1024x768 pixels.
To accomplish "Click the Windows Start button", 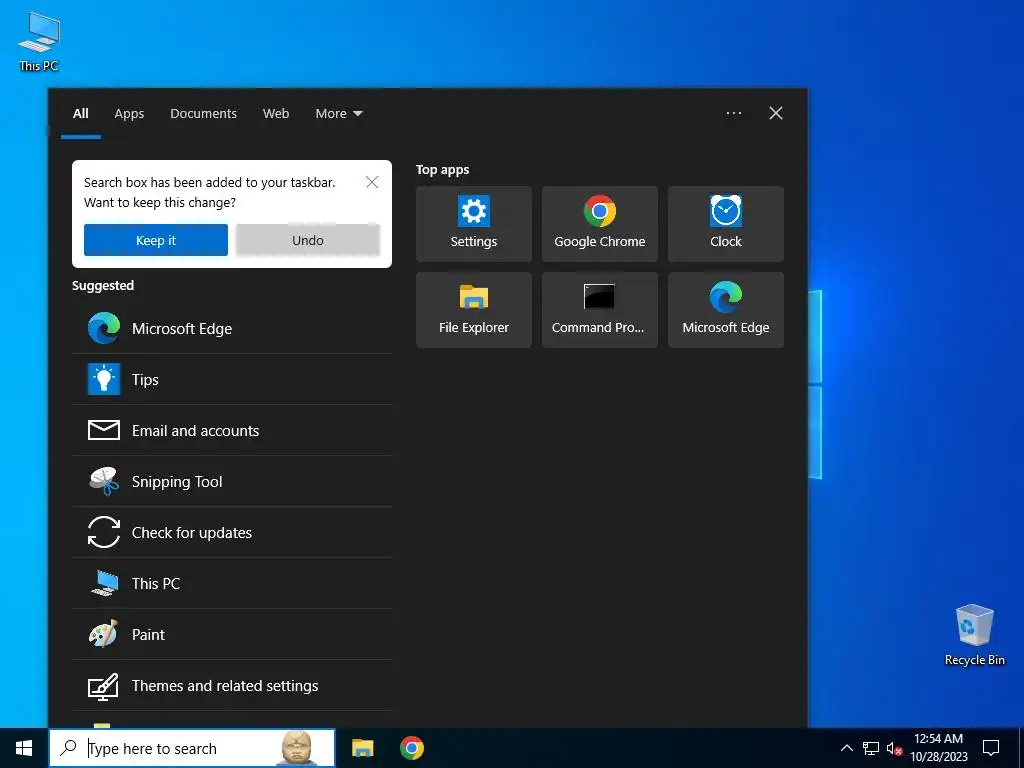I will pyautogui.click(x=24, y=748).
